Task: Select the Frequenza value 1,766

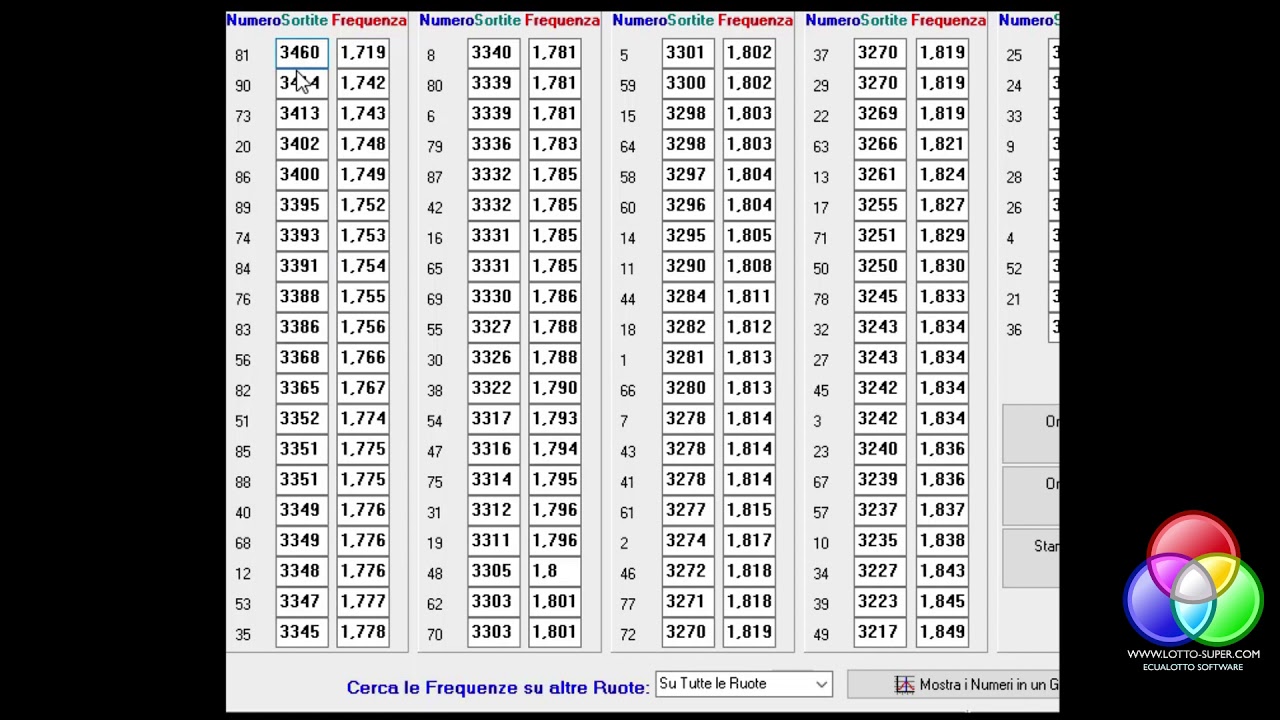Action: pyautogui.click(x=363, y=358)
